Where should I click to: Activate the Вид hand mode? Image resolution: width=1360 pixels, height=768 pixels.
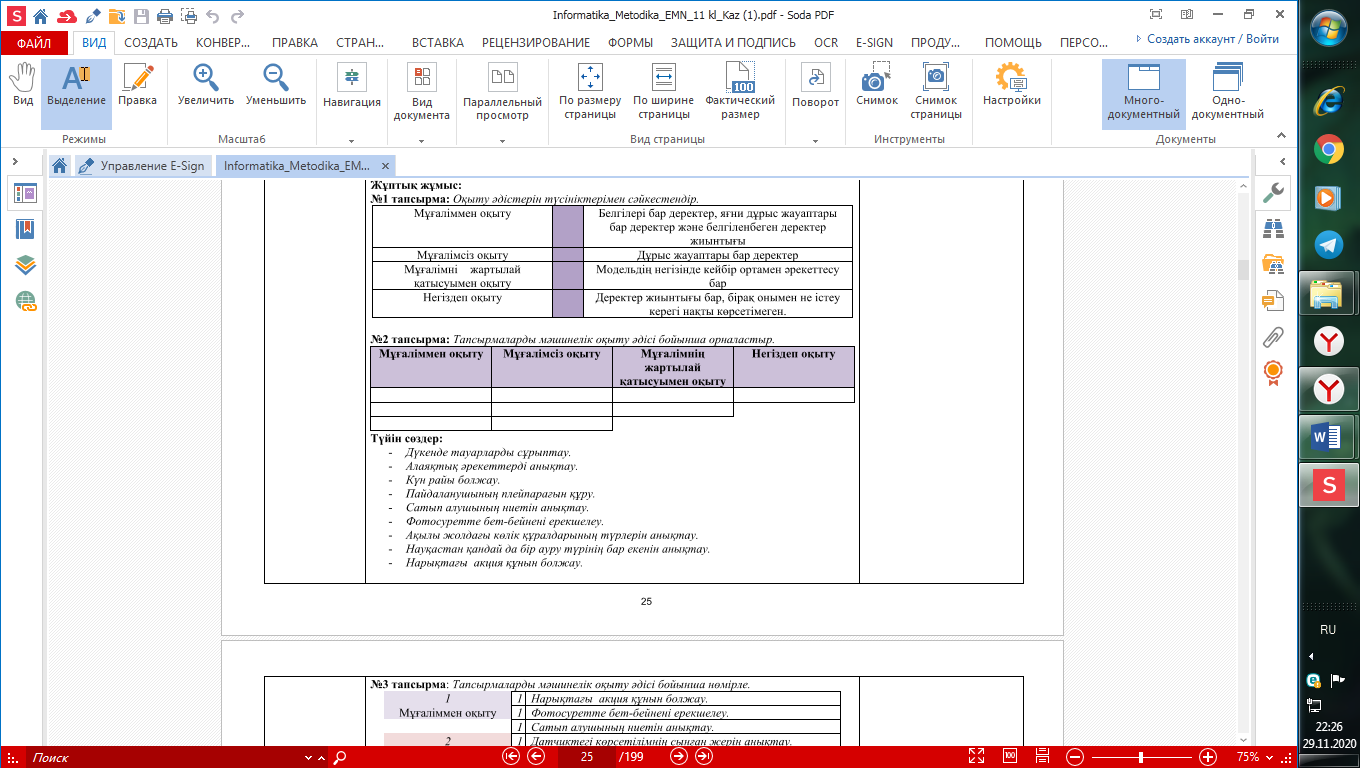[22, 86]
